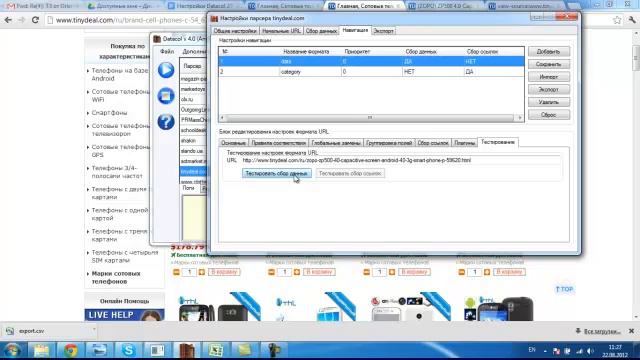Open the camera recorder icon in taskbar
The image size is (640, 360).
(273, 350)
